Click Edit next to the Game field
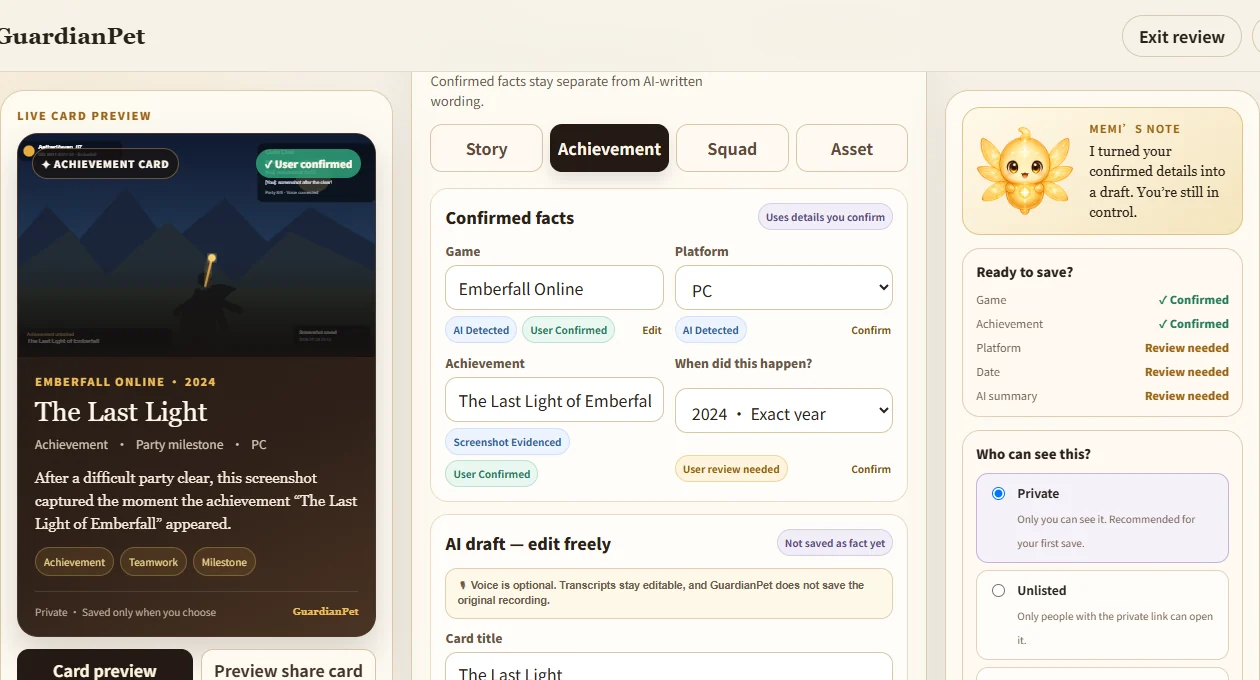This screenshot has height=680, width=1260. tap(652, 330)
